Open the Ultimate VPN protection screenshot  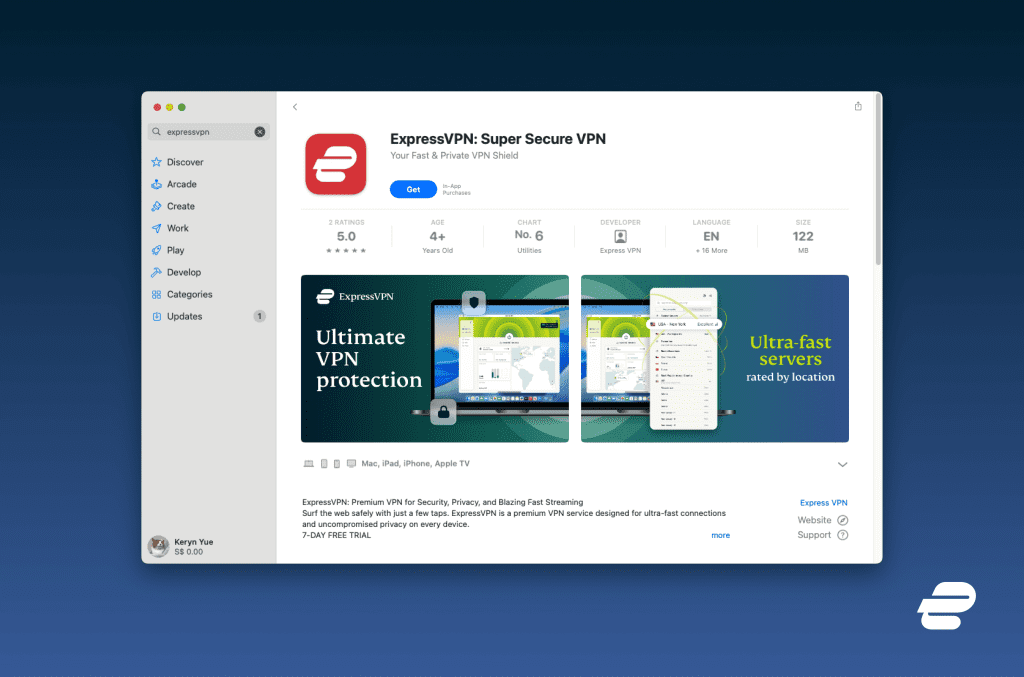click(434, 358)
